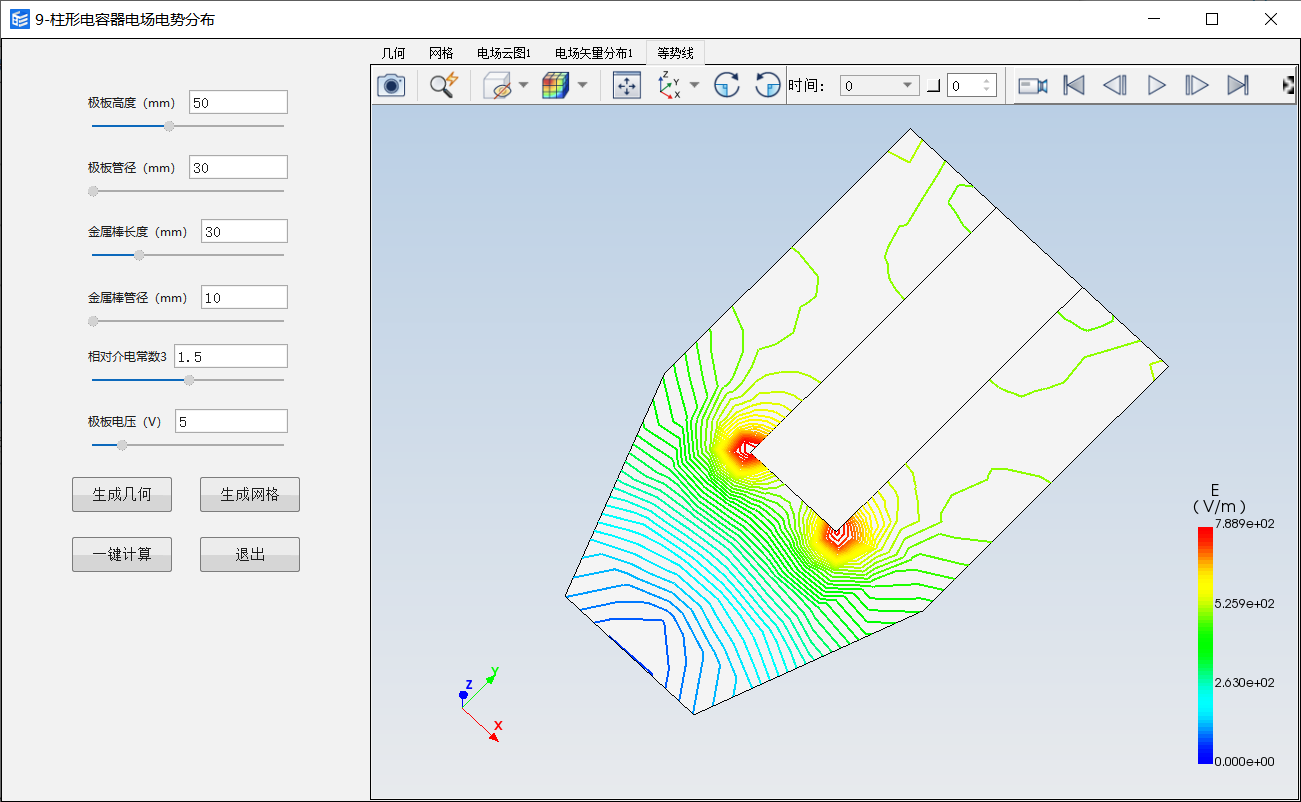This screenshot has height=802, width=1301.
Task: Open the 电场云图1 tab
Action: coord(504,53)
